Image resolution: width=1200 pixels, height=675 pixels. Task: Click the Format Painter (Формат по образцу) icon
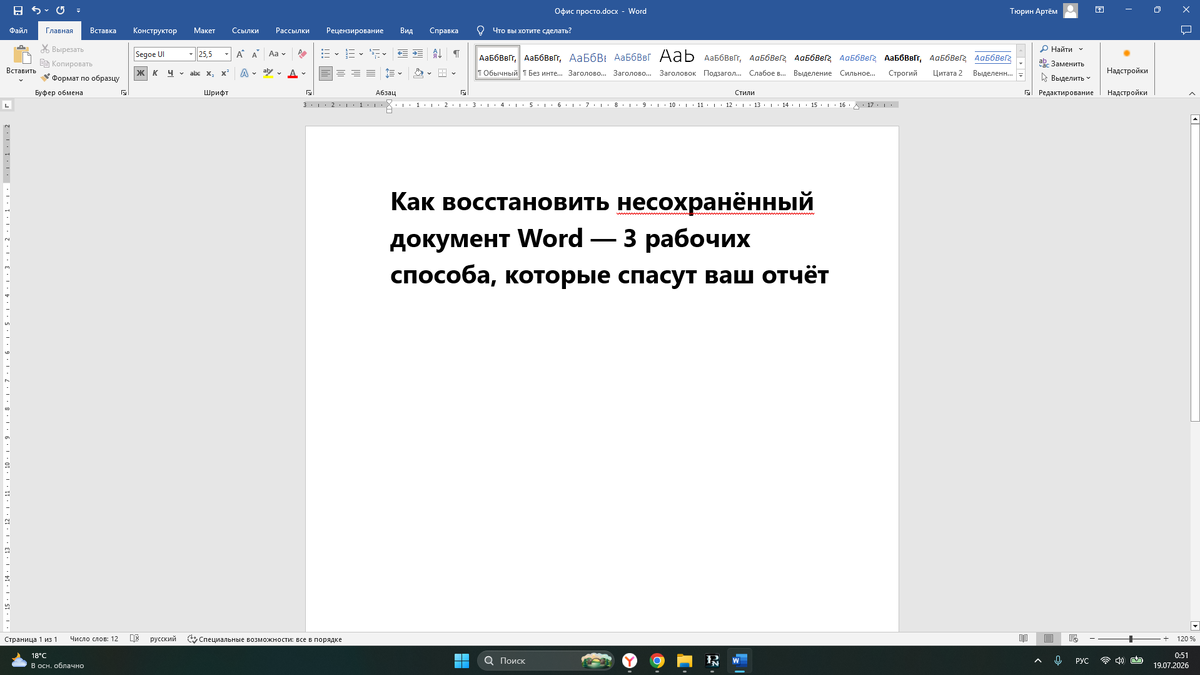[x=46, y=77]
